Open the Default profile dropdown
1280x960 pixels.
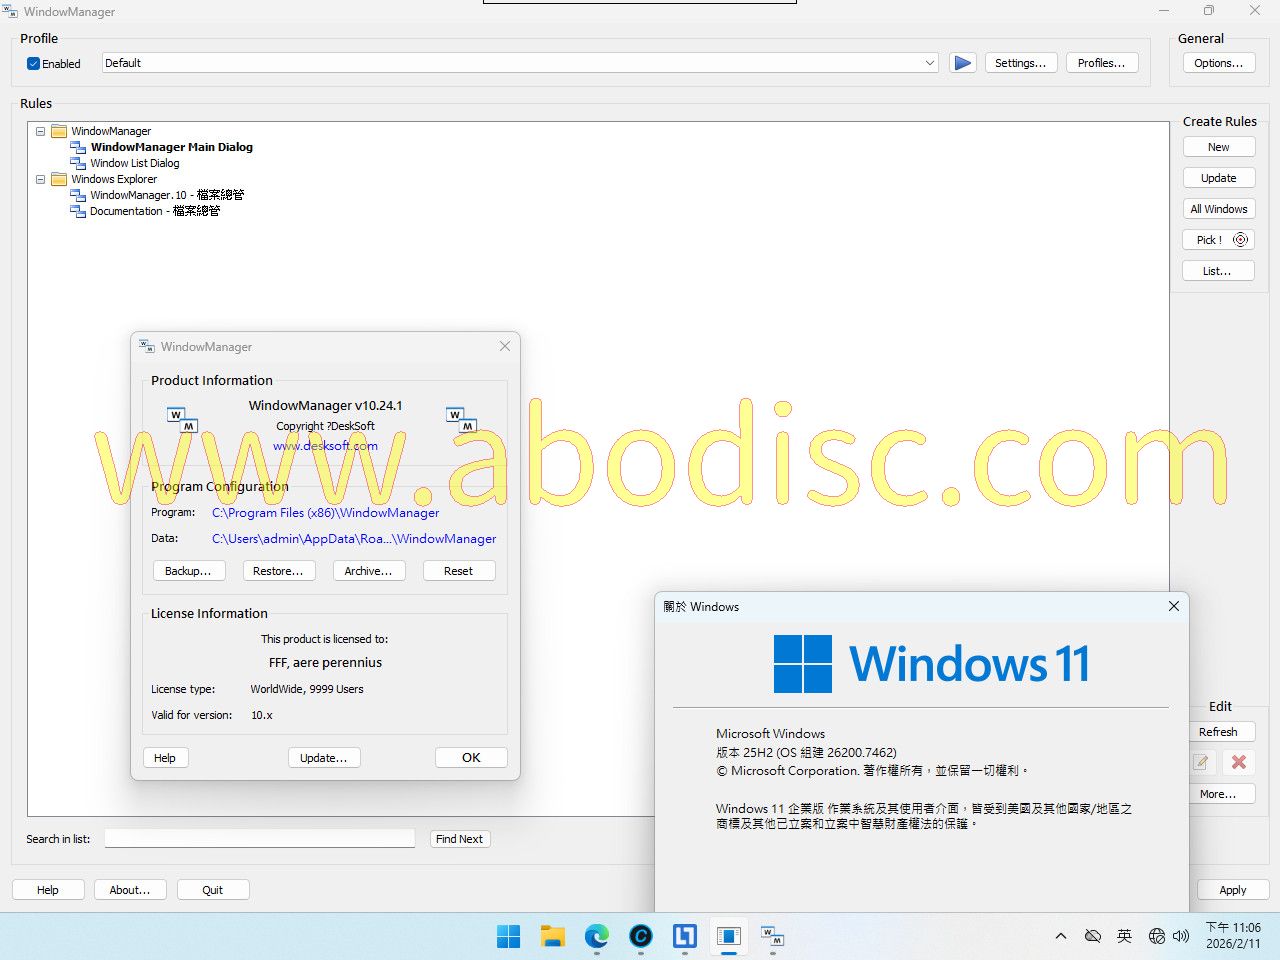click(x=929, y=63)
